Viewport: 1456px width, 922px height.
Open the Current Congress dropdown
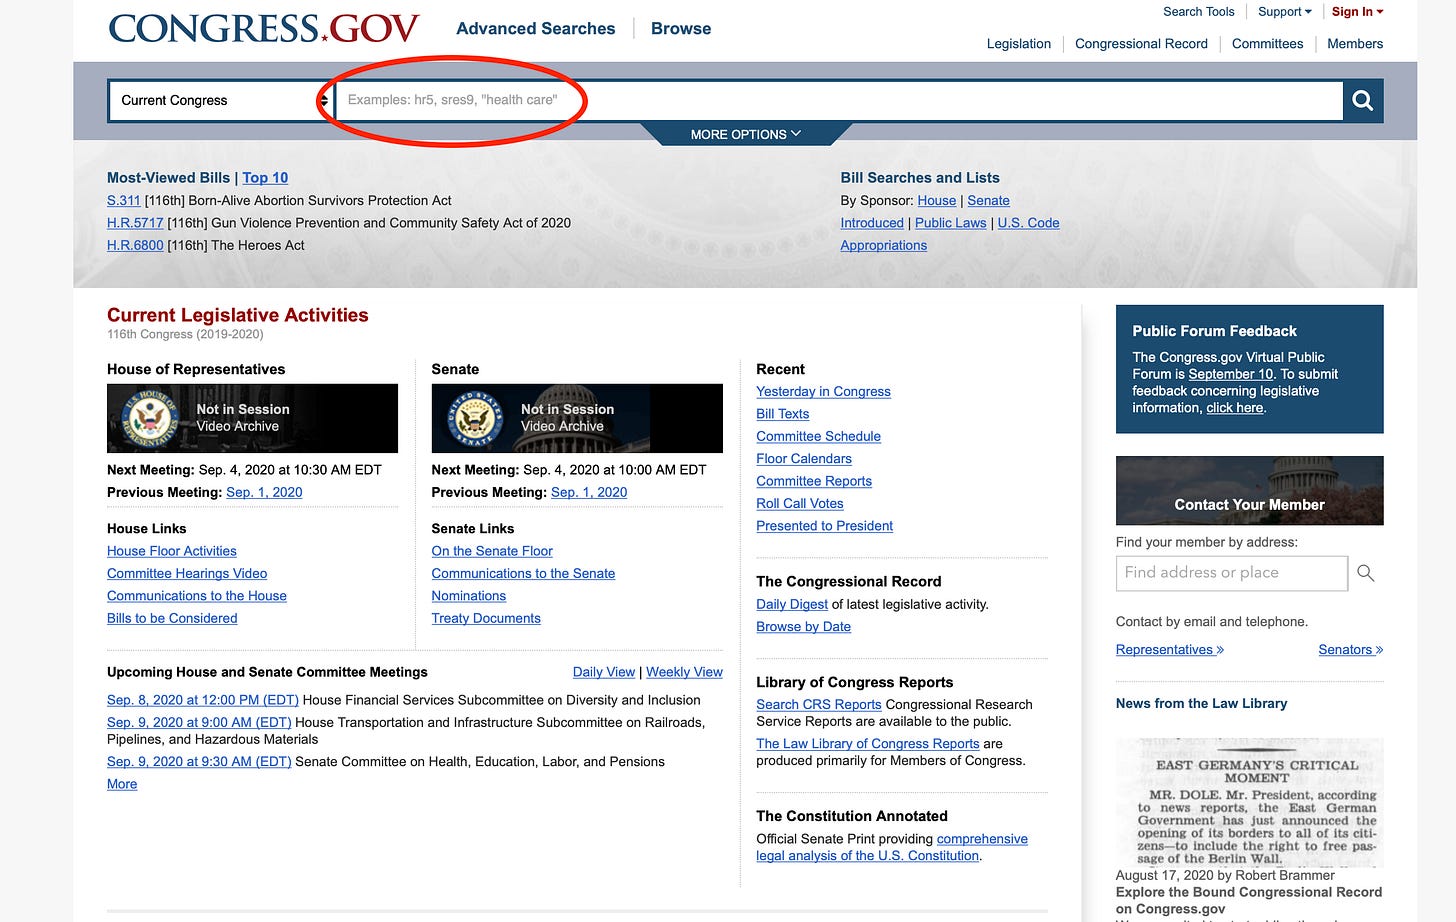click(x=220, y=100)
